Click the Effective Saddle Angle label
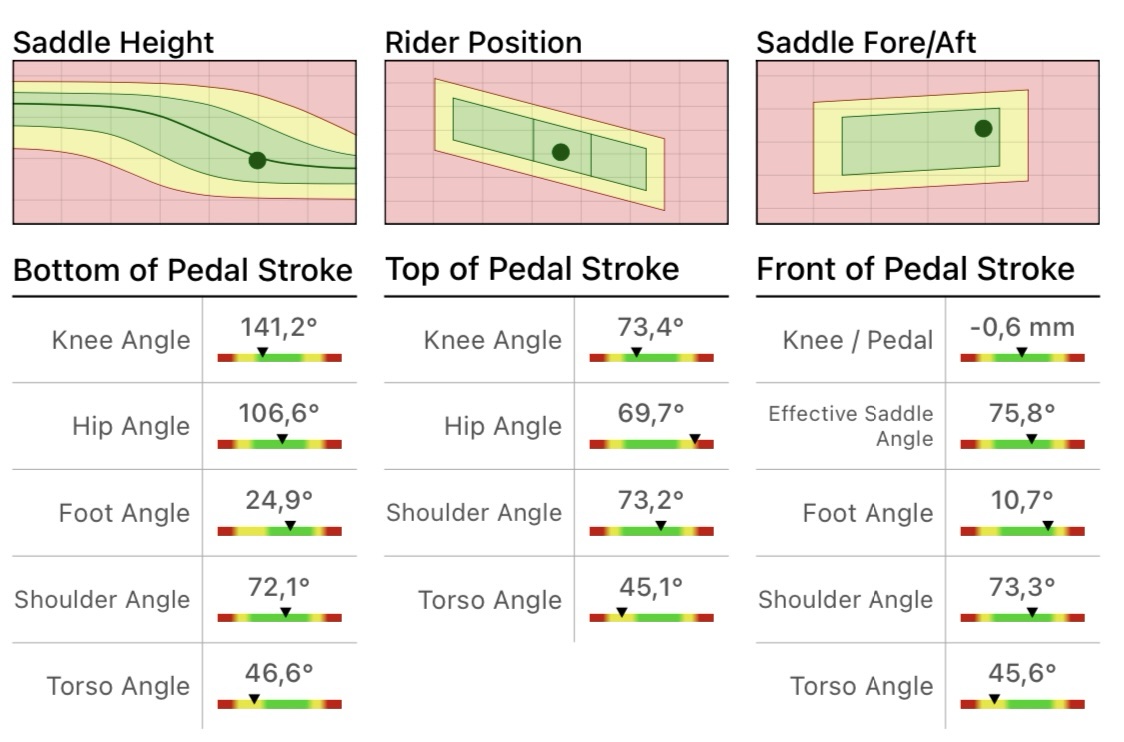This screenshot has width=1124, height=742. pyautogui.click(x=850, y=426)
